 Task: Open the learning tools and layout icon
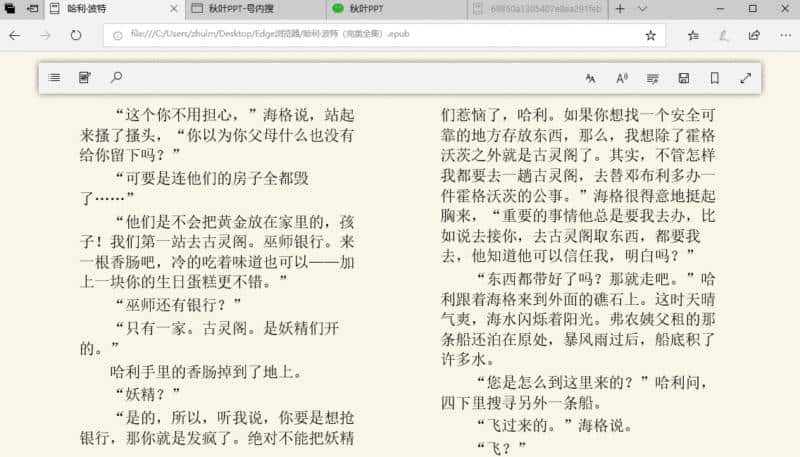(x=653, y=79)
